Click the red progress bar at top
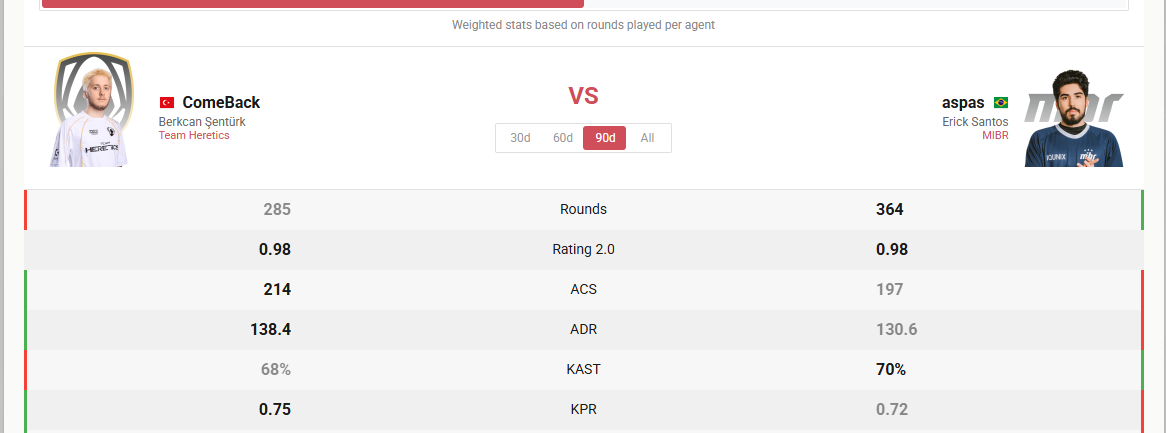The image size is (1166, 433). [x=313, y=4]
